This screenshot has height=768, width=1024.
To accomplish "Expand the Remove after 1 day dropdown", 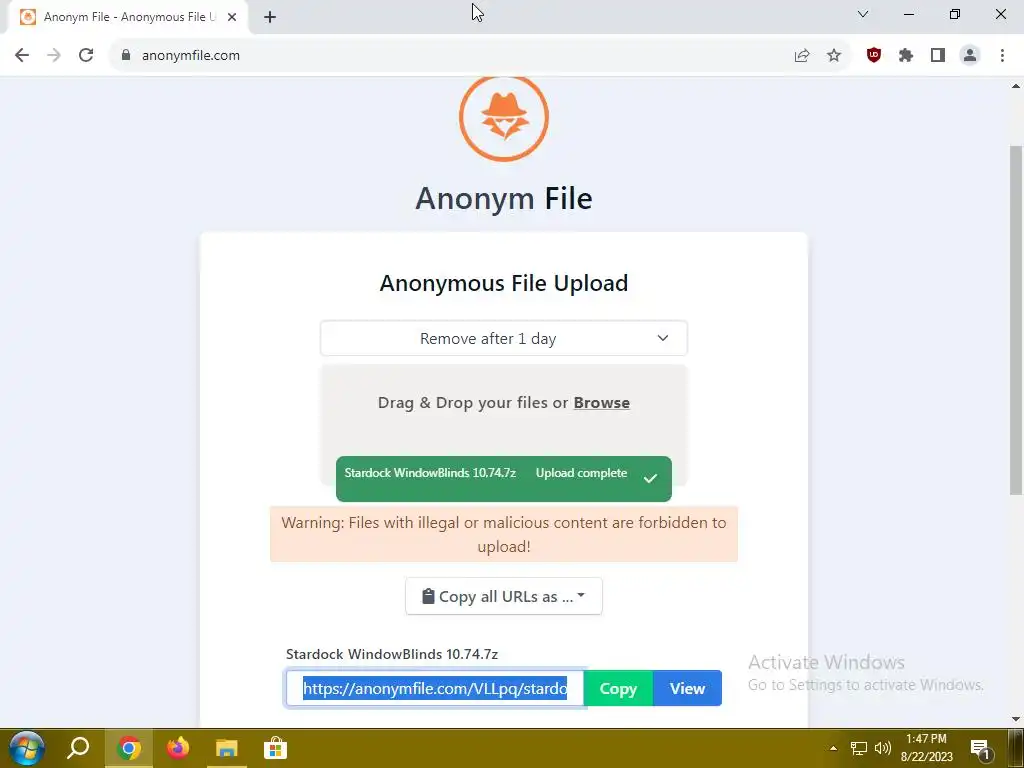I will pos(504,338).
